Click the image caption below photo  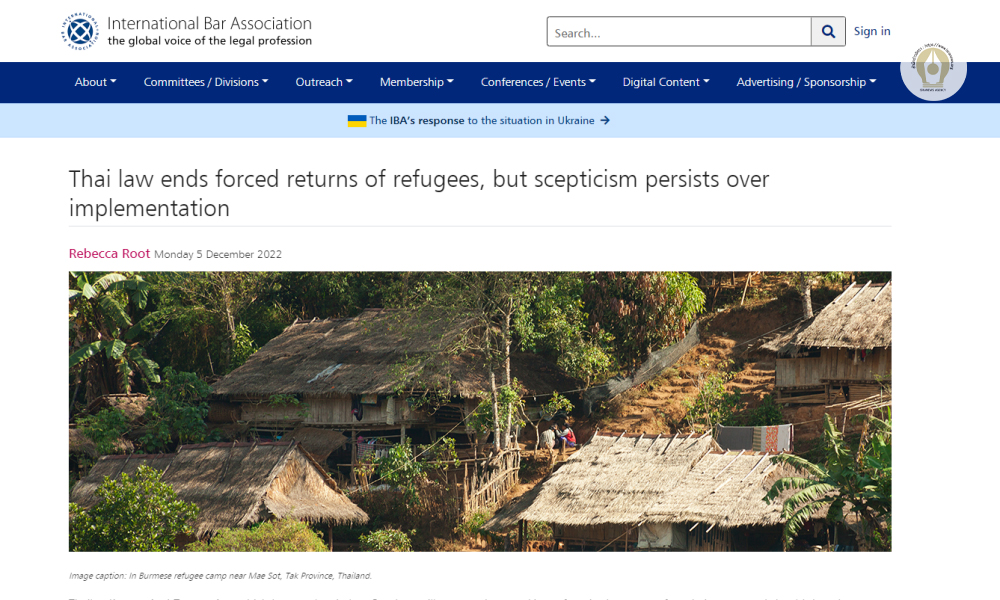click(220, 576)
